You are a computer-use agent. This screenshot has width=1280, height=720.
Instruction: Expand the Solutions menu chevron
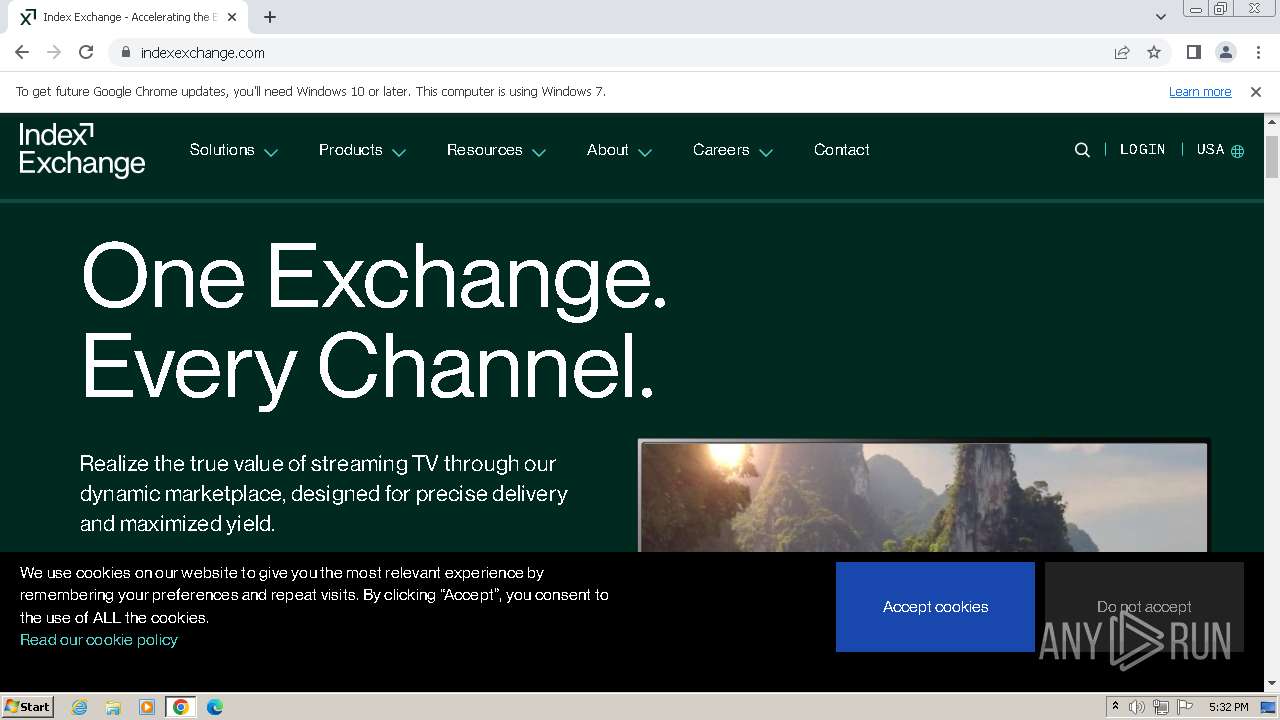pos(271,153)
